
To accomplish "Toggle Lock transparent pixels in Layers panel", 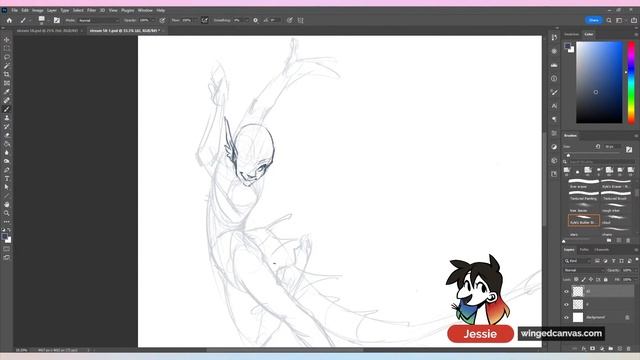I will (x=576, y=280).
